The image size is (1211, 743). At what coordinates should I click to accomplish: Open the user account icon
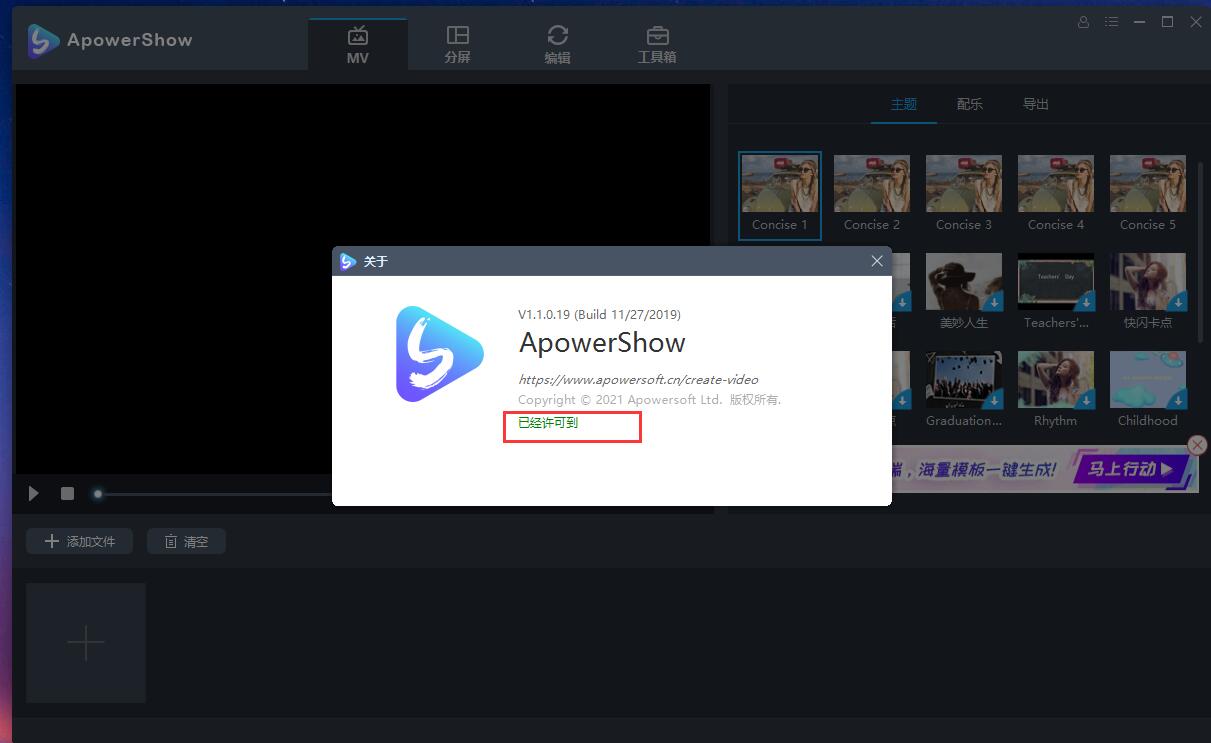(x=1083, y=22)
